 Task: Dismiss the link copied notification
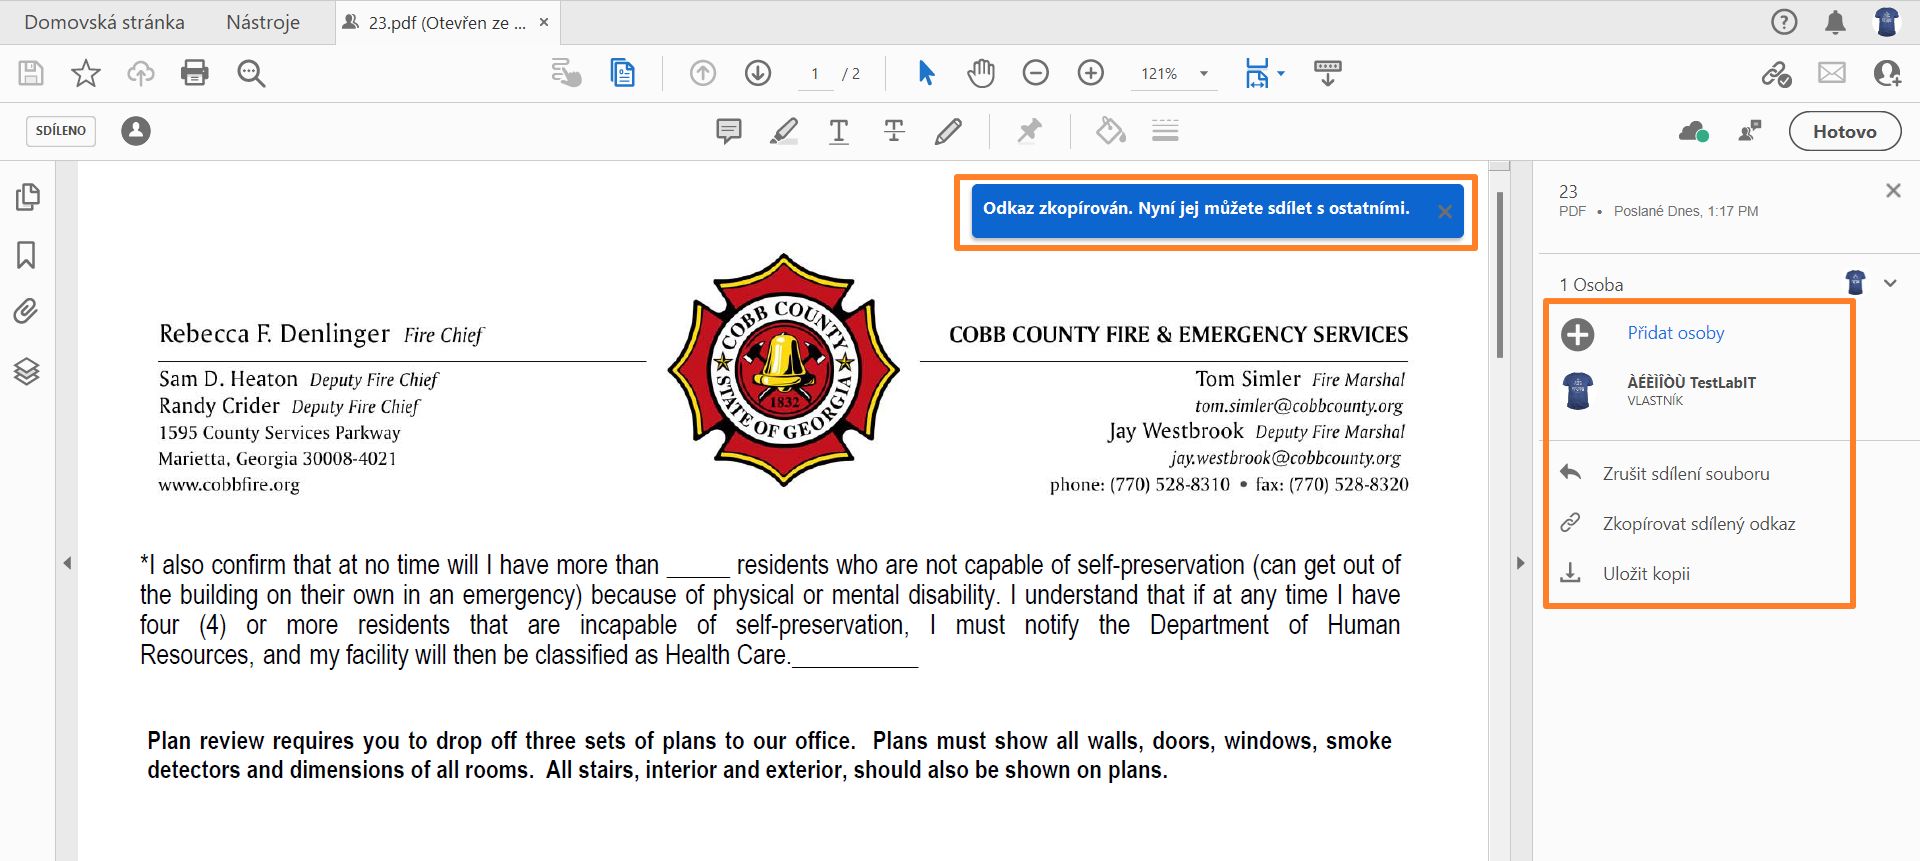coord(1445,211)
